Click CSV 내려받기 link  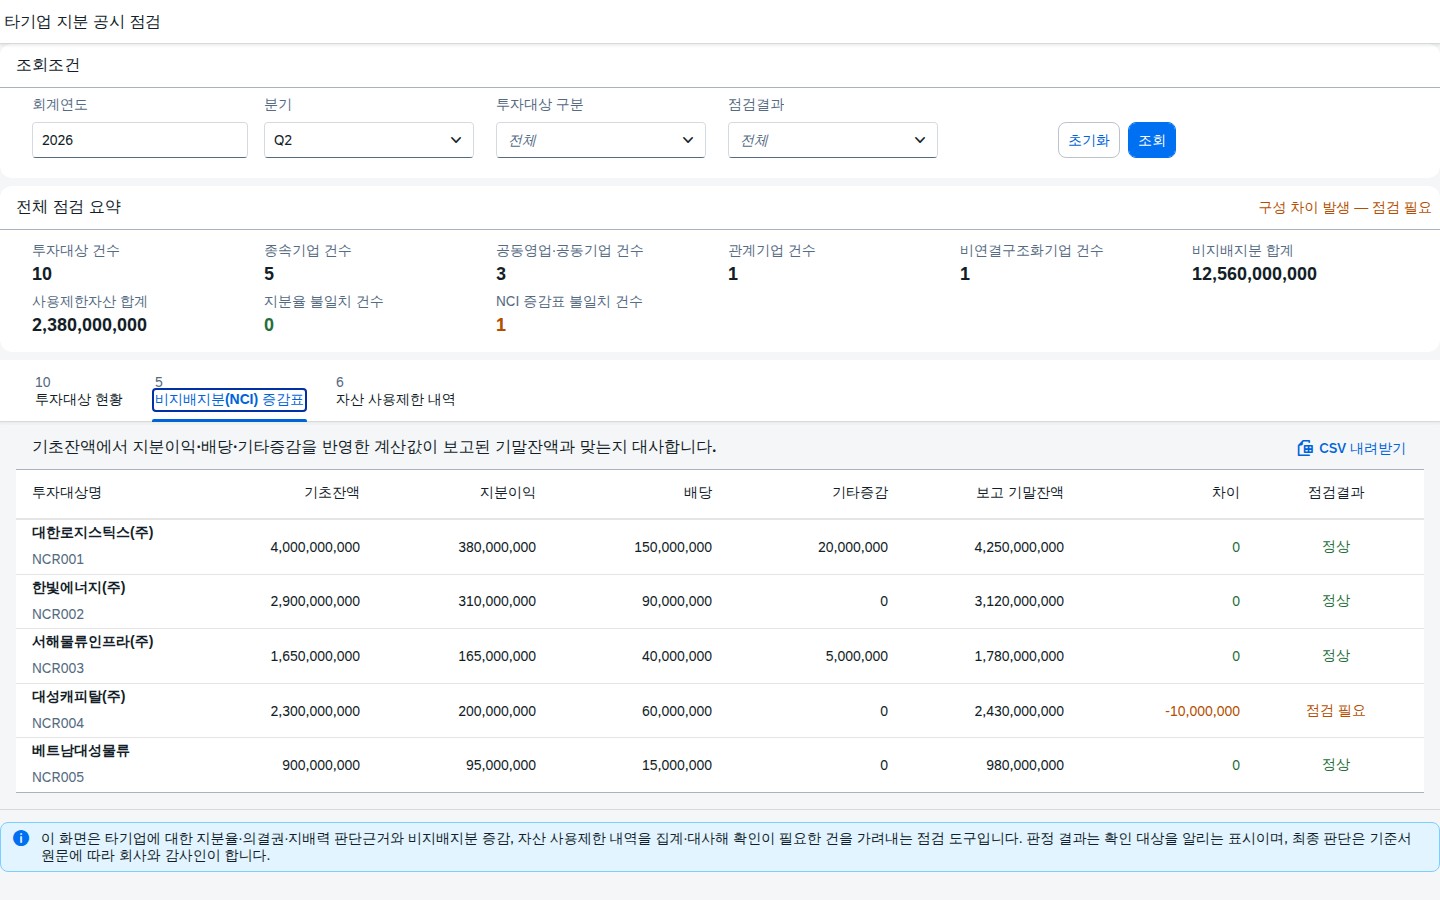pyautogui.click(x=1351, y=448)
